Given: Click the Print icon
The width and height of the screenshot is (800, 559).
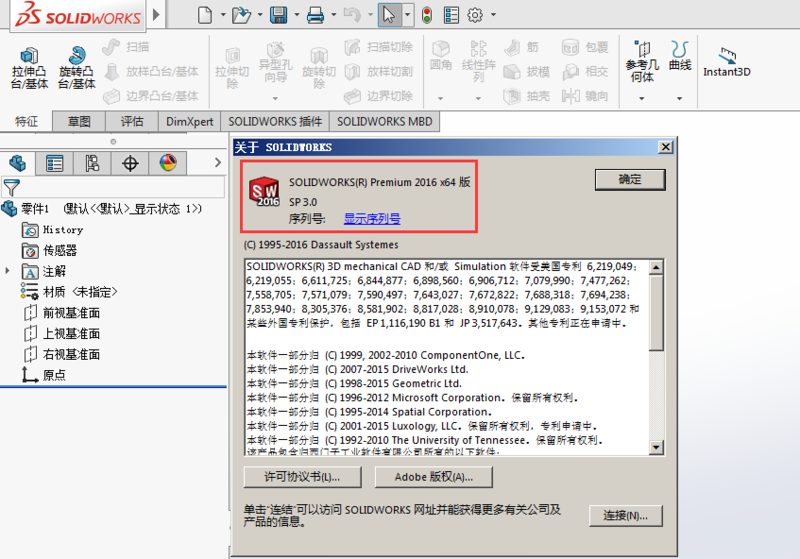Looking at the screenshot, I should tap(315, 15).
